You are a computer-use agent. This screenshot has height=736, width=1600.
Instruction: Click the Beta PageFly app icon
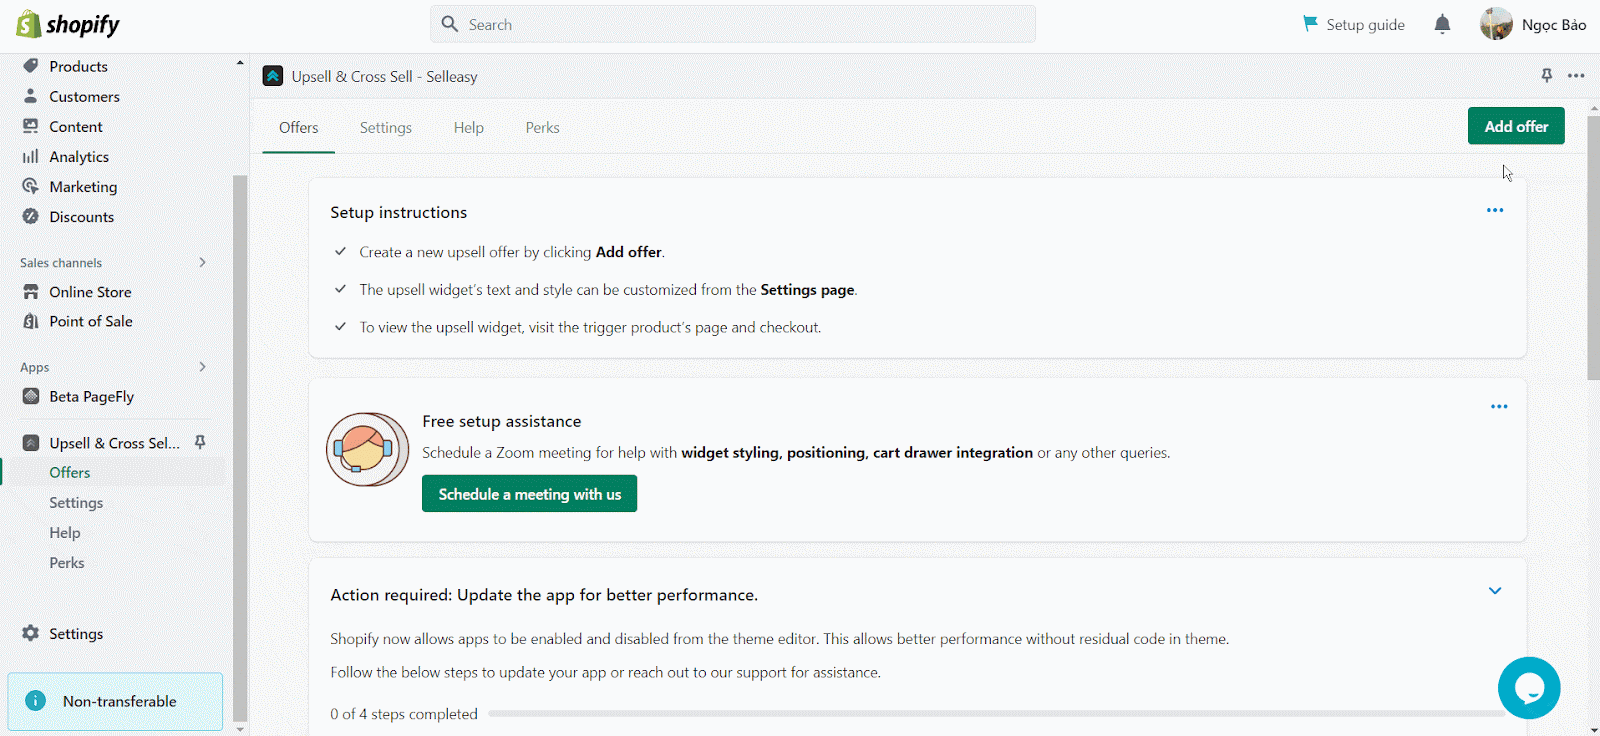(31, 396)
